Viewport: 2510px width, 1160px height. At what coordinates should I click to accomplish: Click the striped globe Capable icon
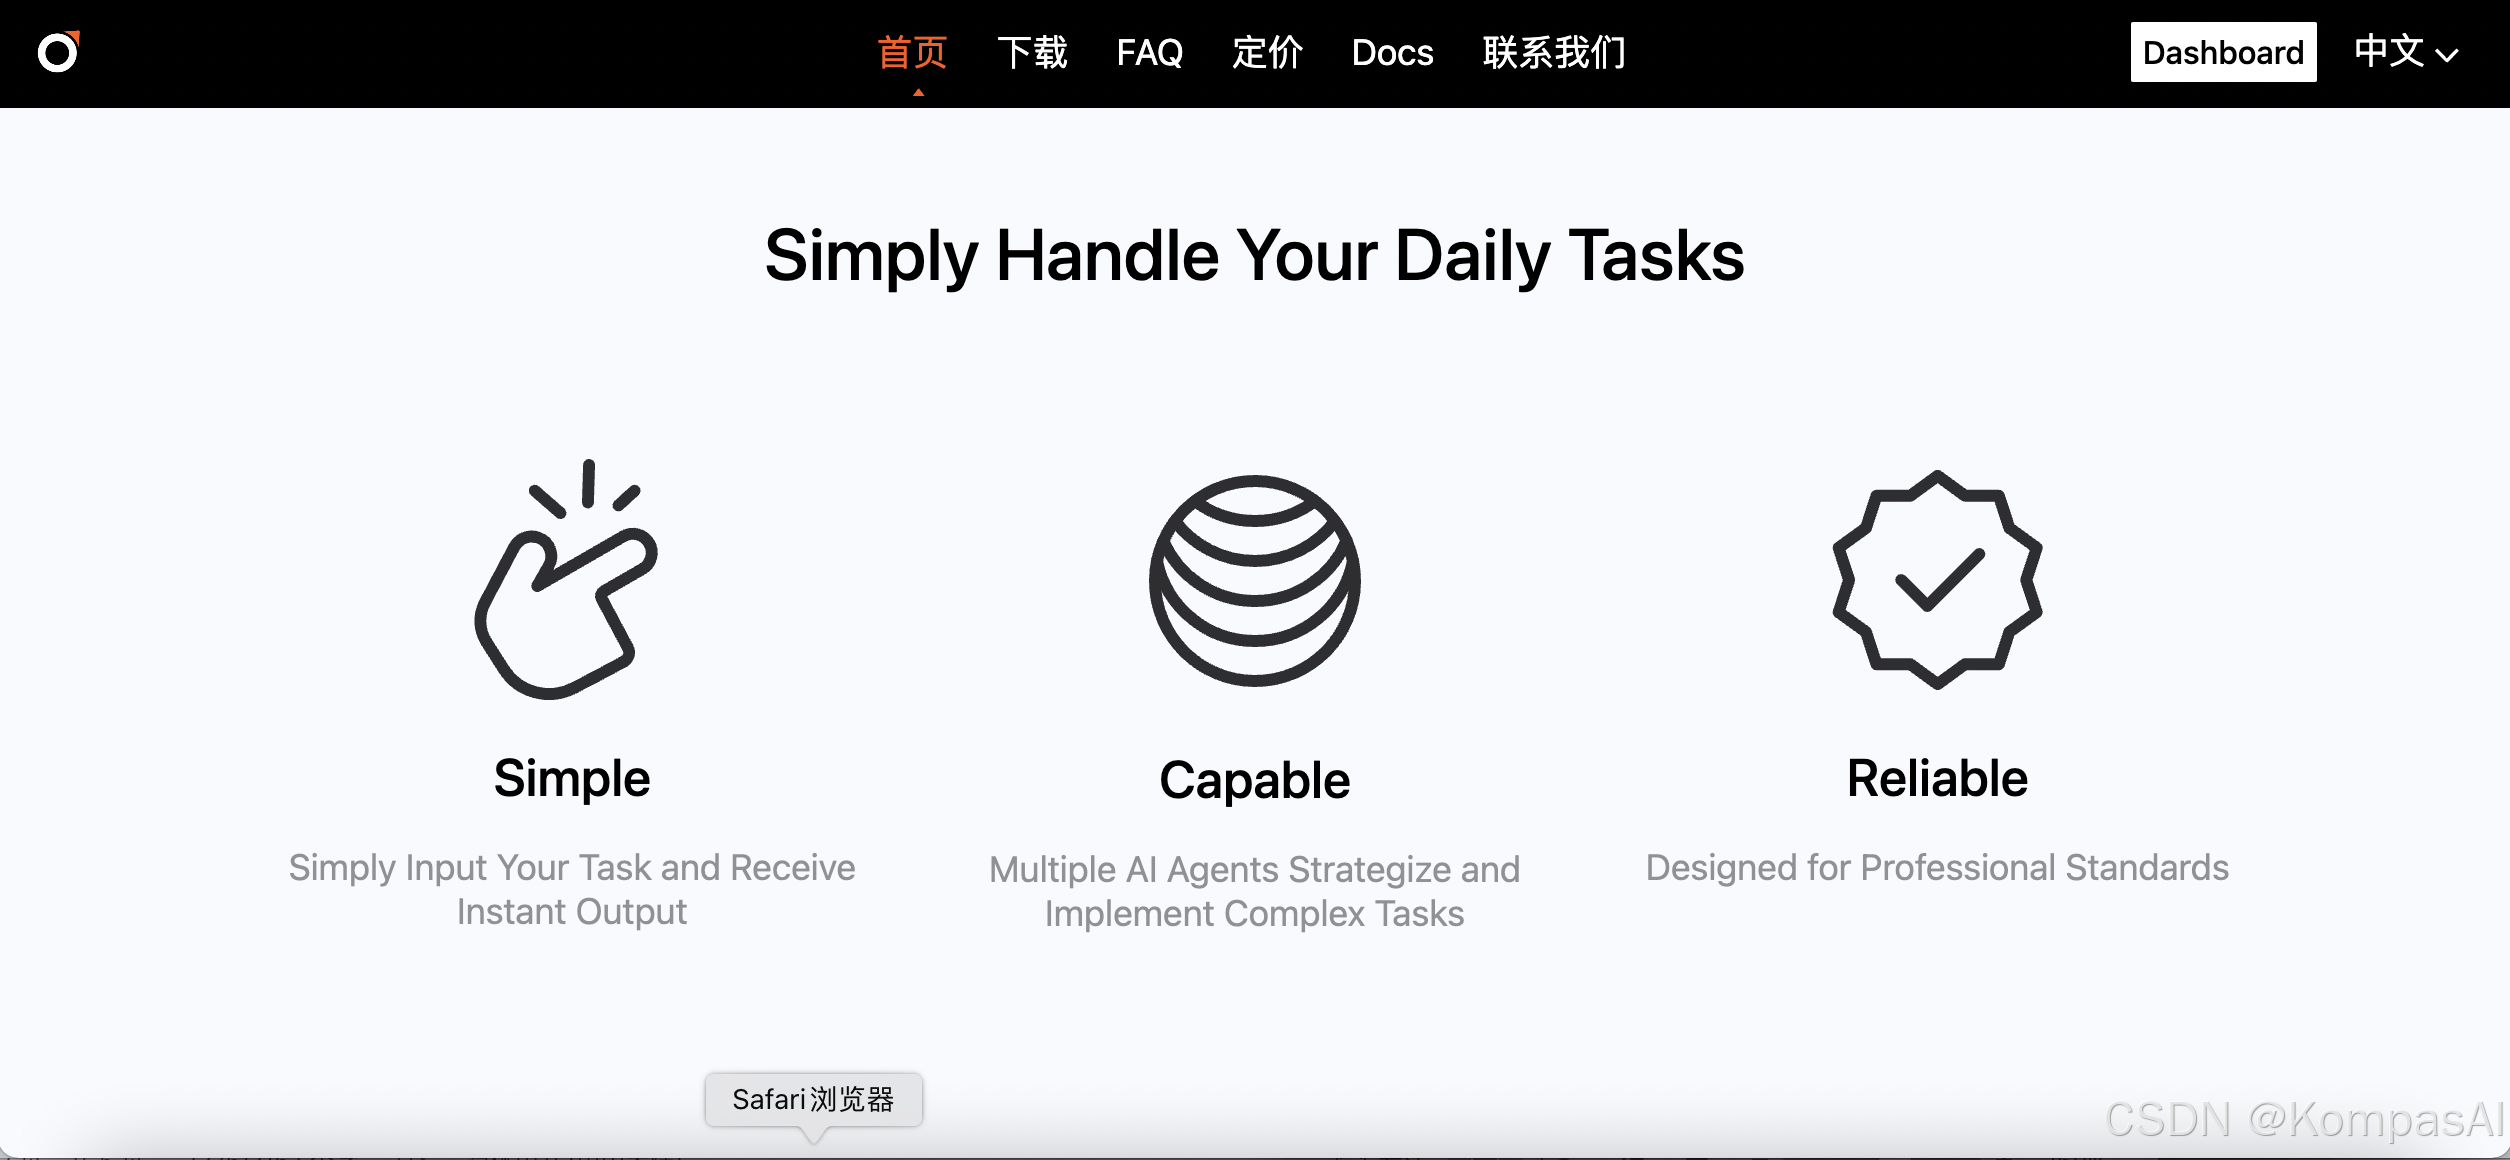pyautogui.click(x=1254, y=580)
